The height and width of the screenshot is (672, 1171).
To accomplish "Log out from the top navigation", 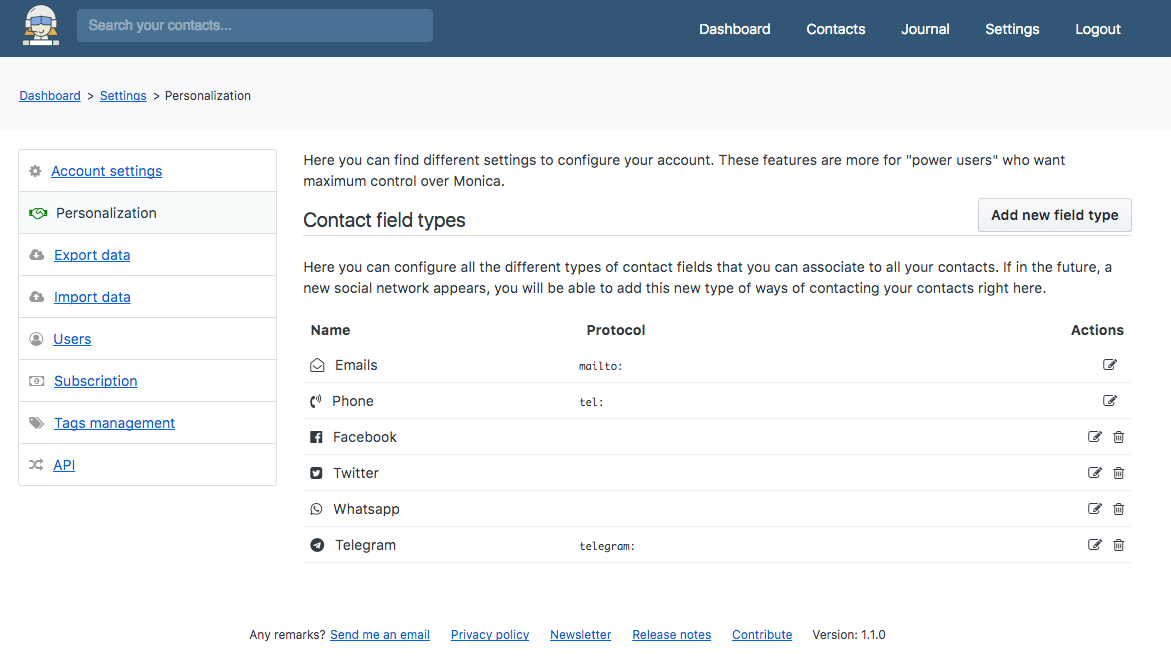I will coord(1098,29).
